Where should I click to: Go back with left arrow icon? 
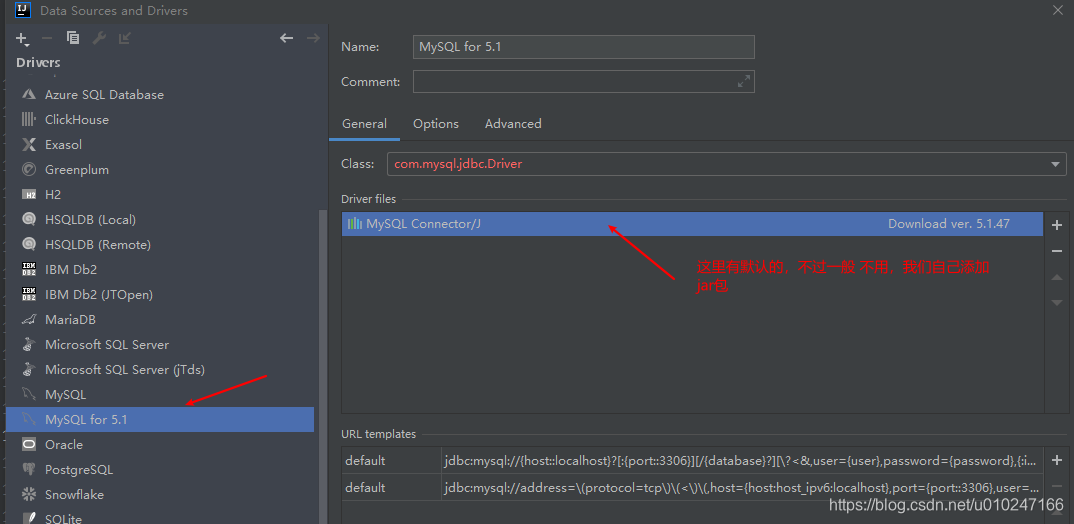click(x=287, y=38)
